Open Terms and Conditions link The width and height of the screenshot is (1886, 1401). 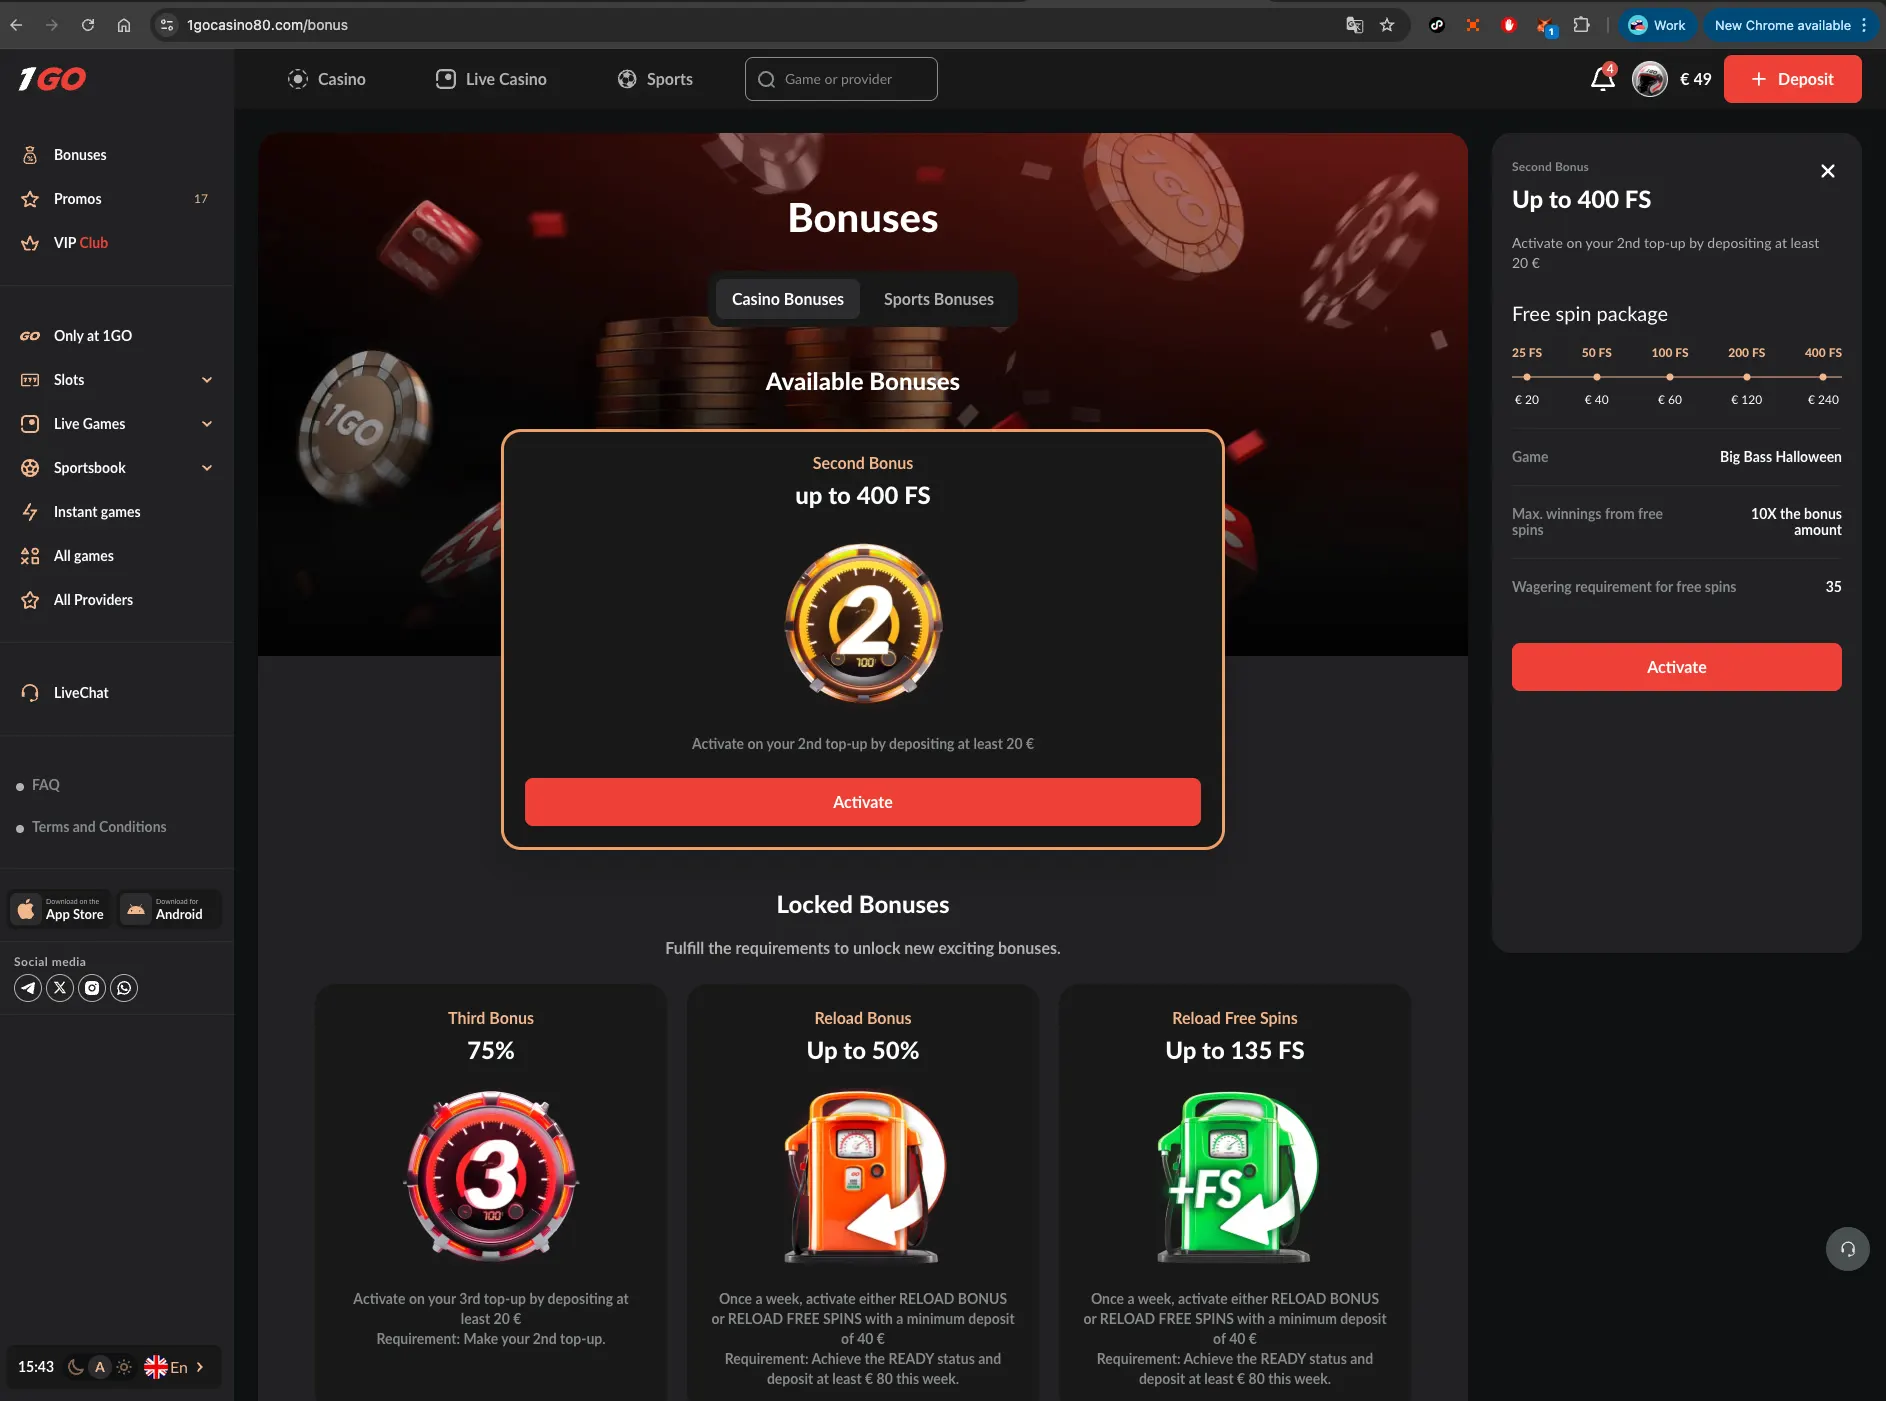coord(99,827)
